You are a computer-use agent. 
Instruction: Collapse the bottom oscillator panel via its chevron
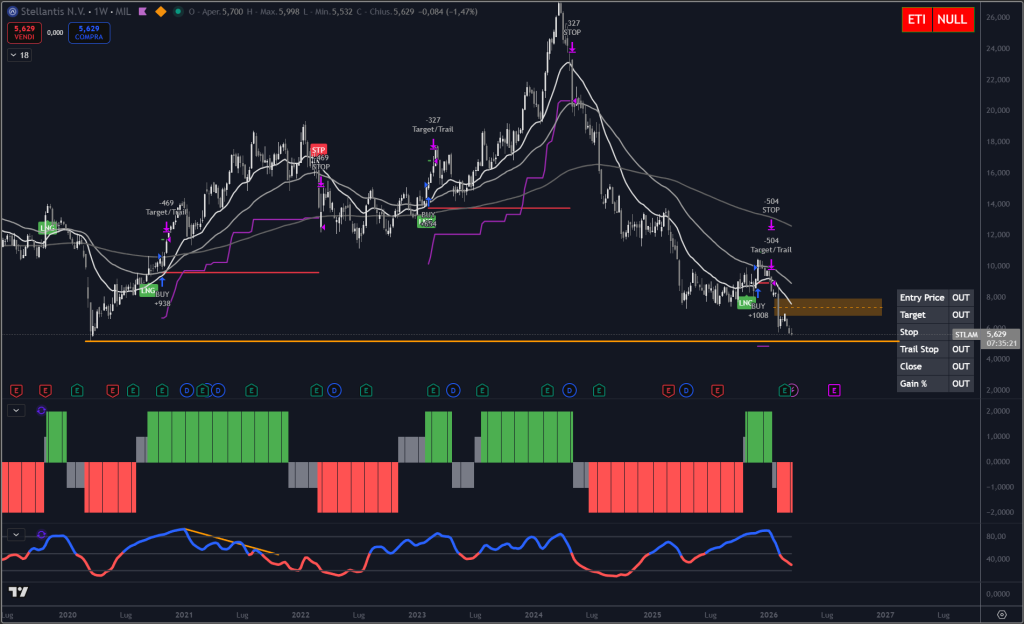pyautogui.click(x=16, y=534)
